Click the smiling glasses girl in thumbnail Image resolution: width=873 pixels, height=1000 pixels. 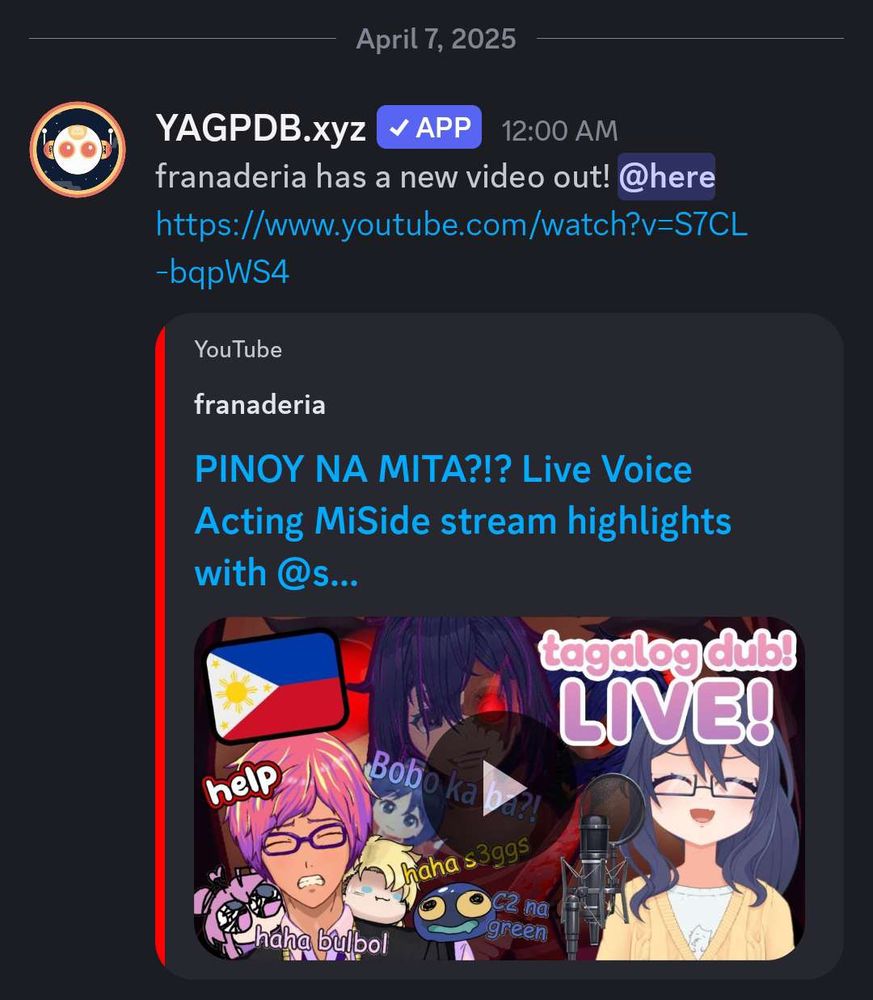coord(701,848)
